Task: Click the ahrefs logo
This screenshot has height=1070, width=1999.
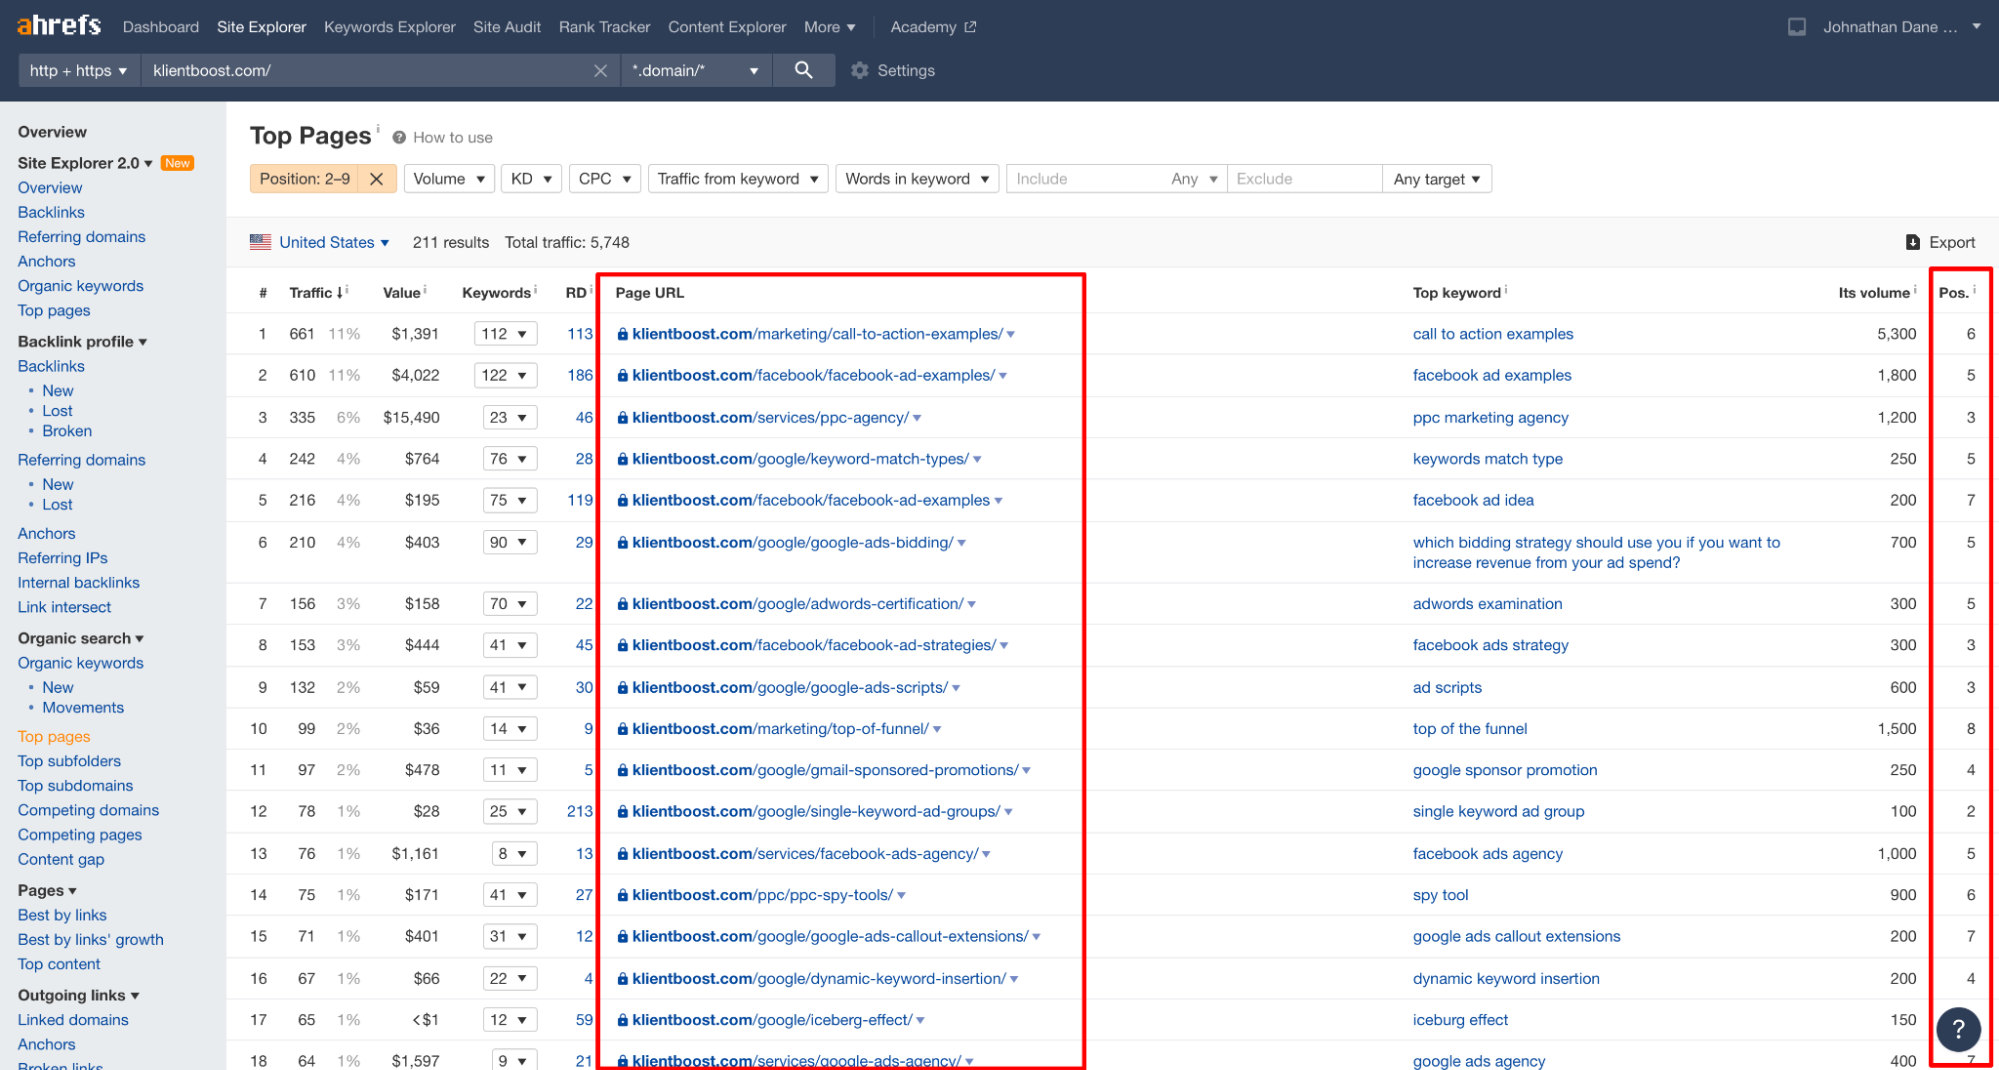Action: coord(59,26)
